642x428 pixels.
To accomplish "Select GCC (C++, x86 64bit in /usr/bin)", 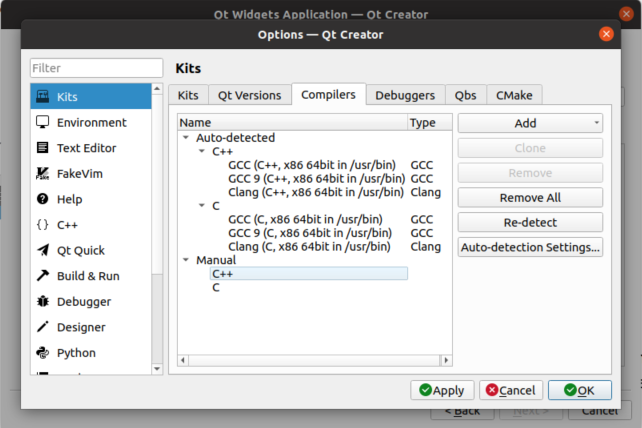I will (x=312, y=165).
